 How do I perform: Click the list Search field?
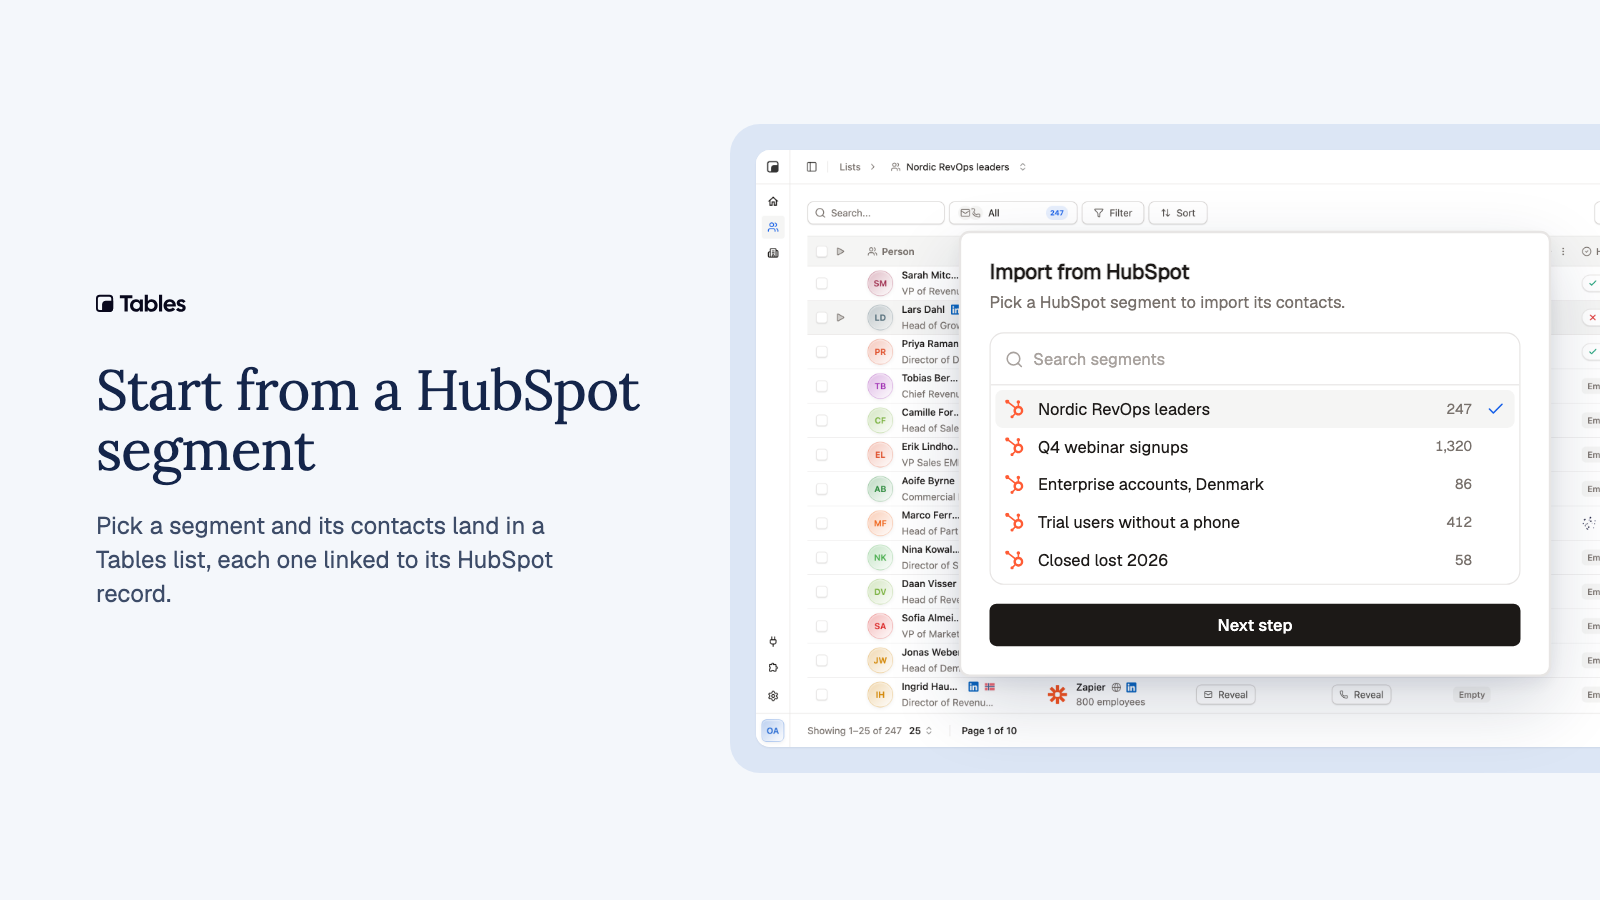(876, 213)
